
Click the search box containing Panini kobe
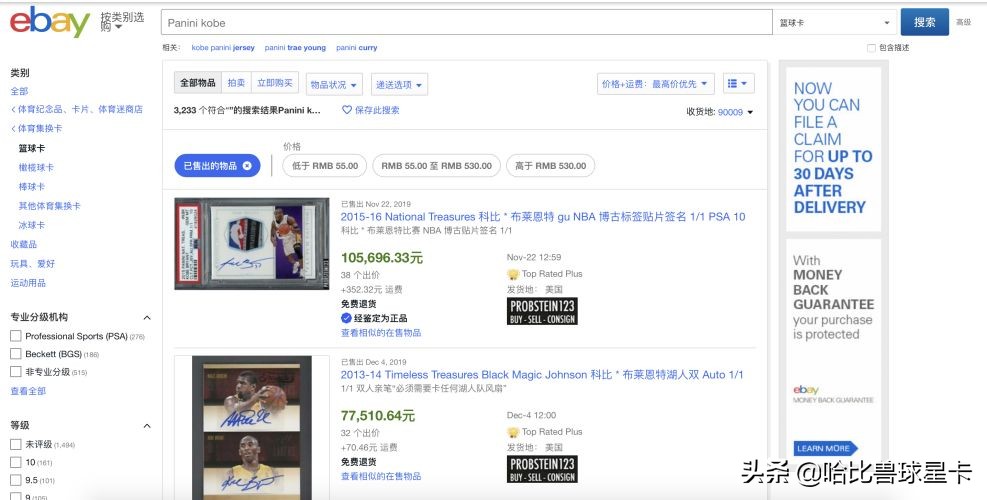click(x=465, y=22)
